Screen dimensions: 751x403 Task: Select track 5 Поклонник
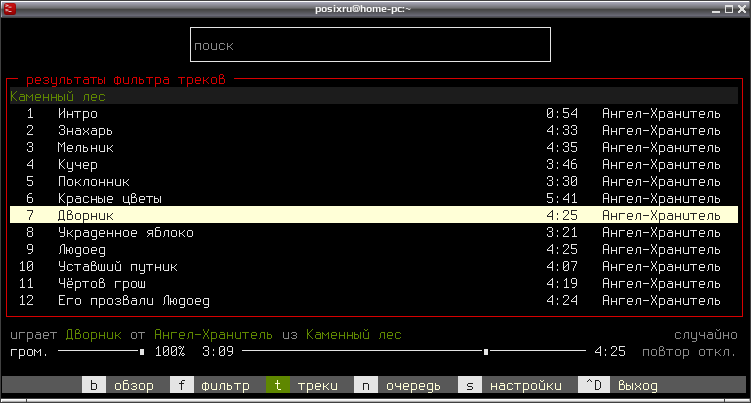coord(374,182)
